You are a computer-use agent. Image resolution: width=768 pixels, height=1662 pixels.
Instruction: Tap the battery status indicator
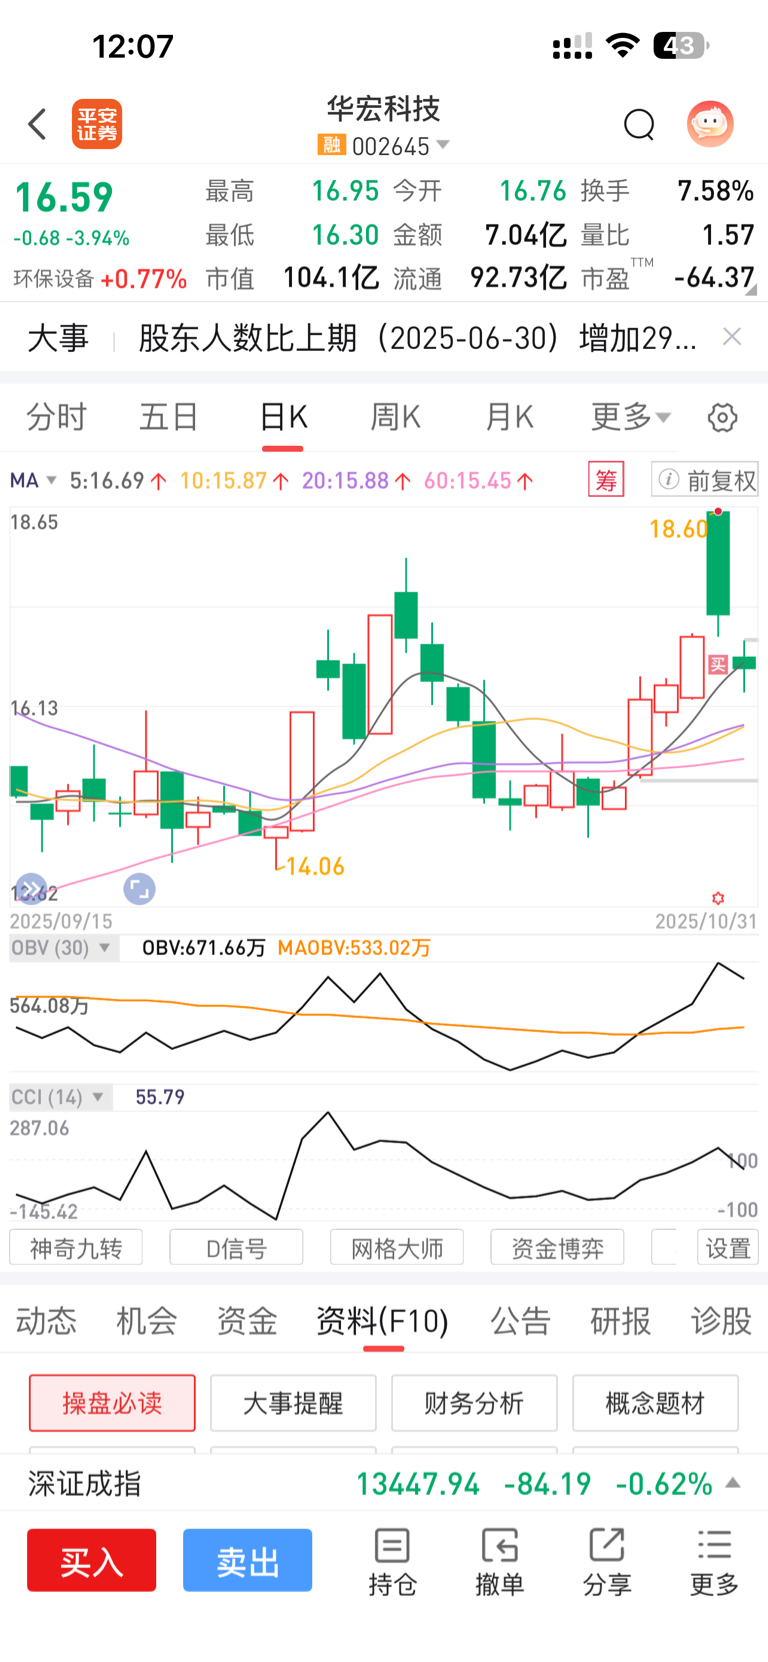681,45
